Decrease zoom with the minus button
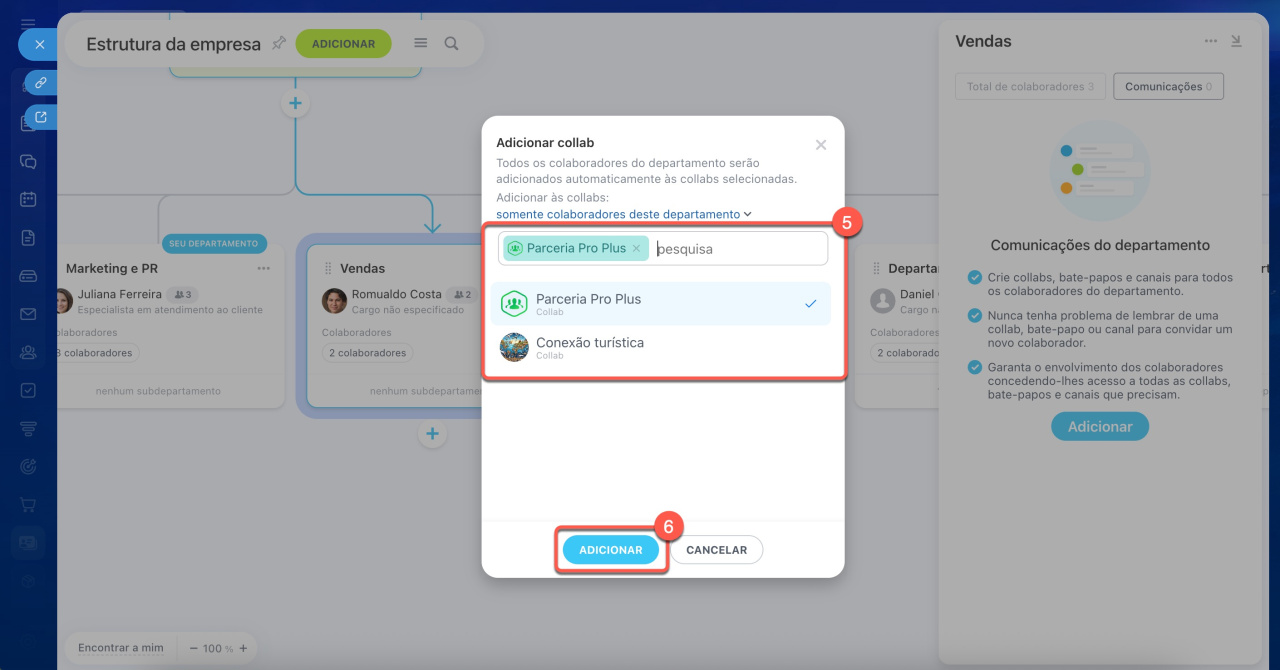 194,648
